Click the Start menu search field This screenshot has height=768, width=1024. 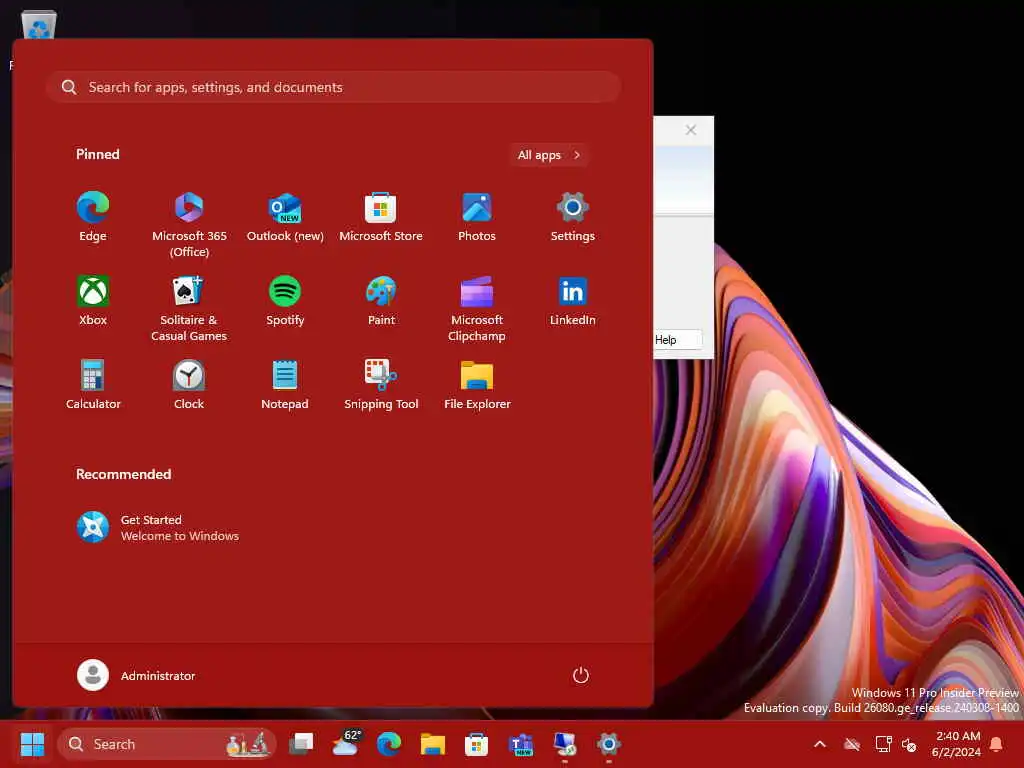point(333,87)
